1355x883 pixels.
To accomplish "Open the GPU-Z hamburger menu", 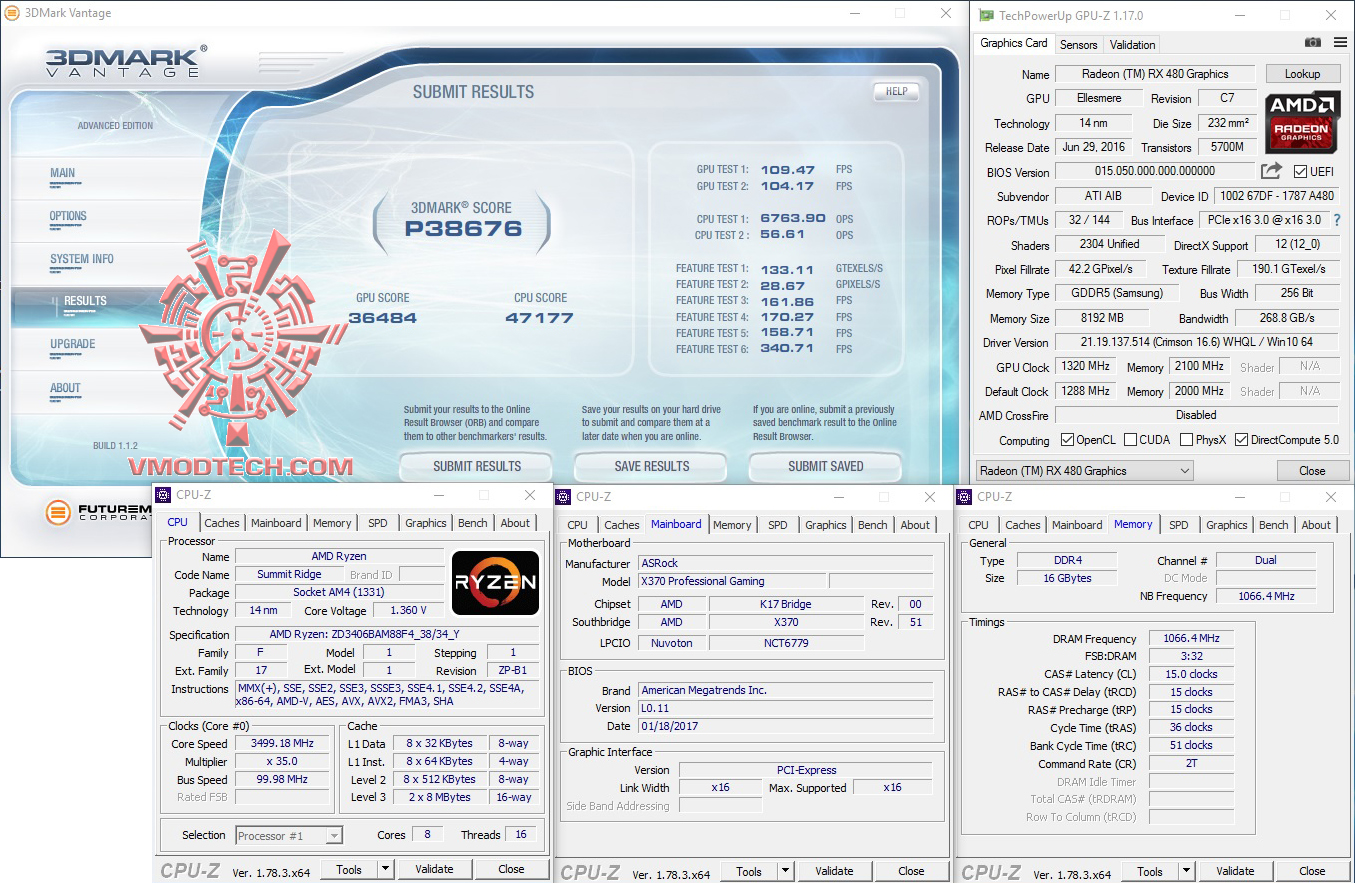I will (1341, 42).
